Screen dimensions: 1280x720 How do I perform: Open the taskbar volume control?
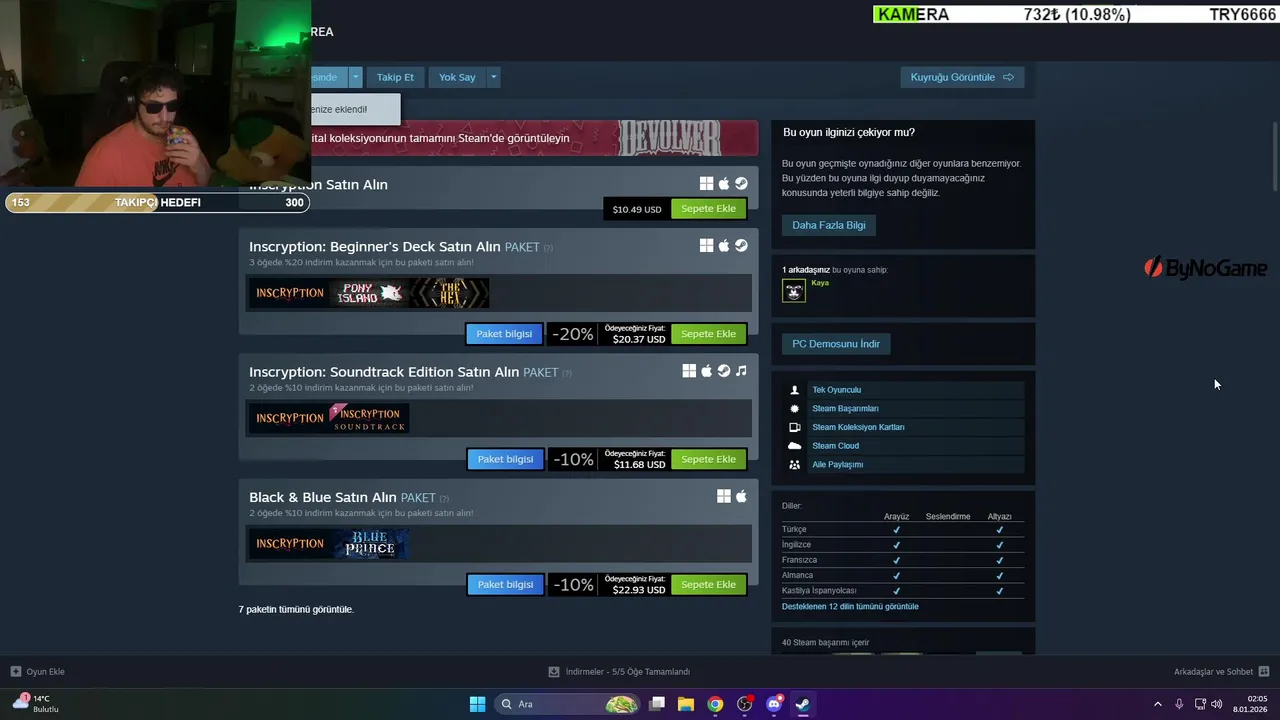(1217, 704)
